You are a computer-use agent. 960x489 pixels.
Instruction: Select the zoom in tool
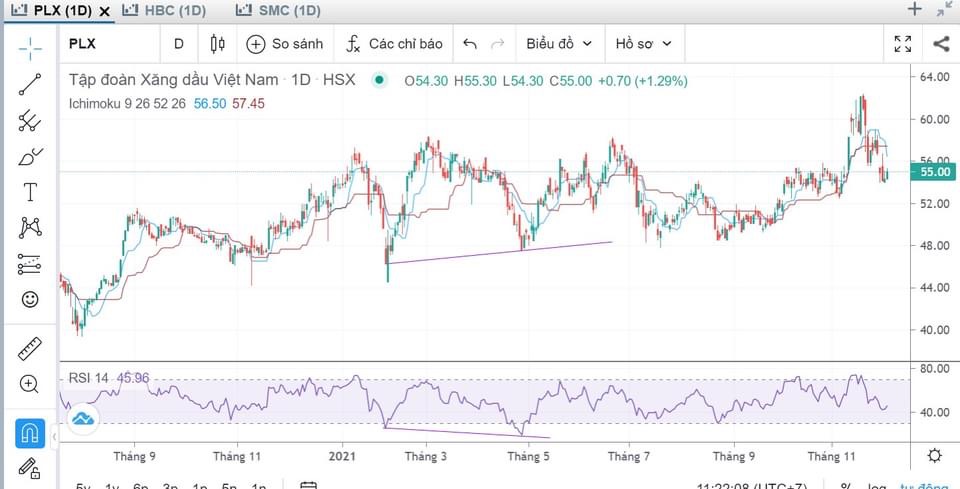[29, 384]
